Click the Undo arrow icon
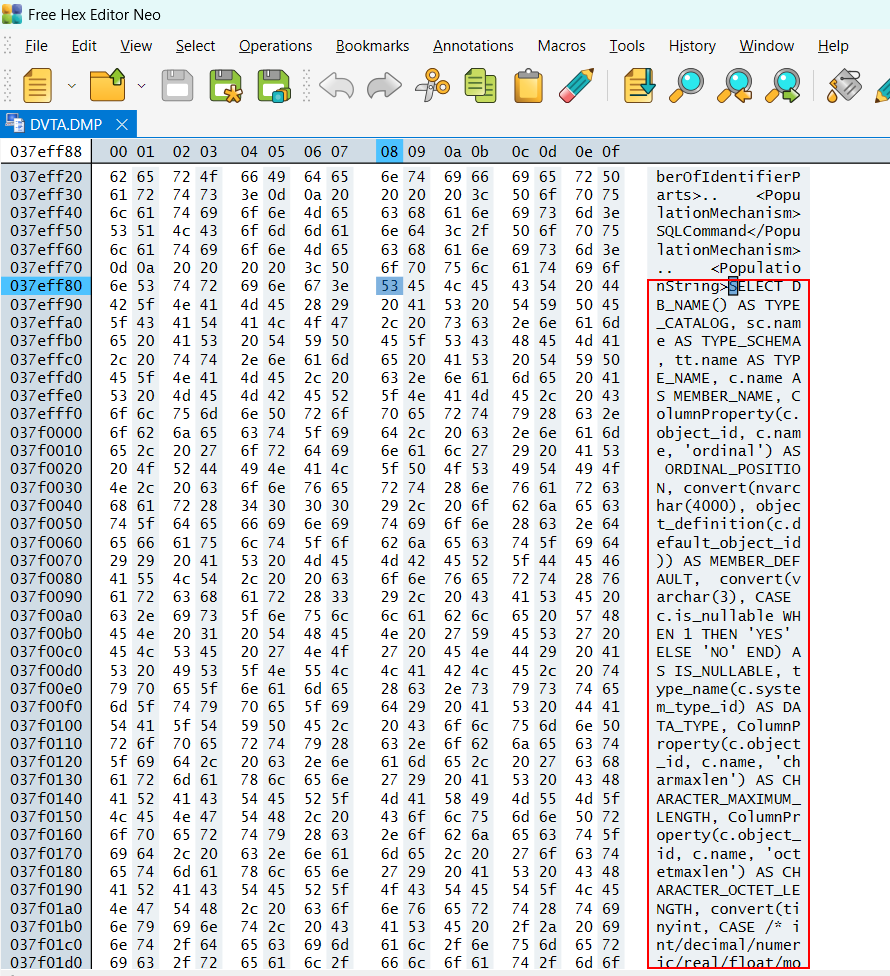The height and width of the screenshot is (976, 890). coord(336,85)
